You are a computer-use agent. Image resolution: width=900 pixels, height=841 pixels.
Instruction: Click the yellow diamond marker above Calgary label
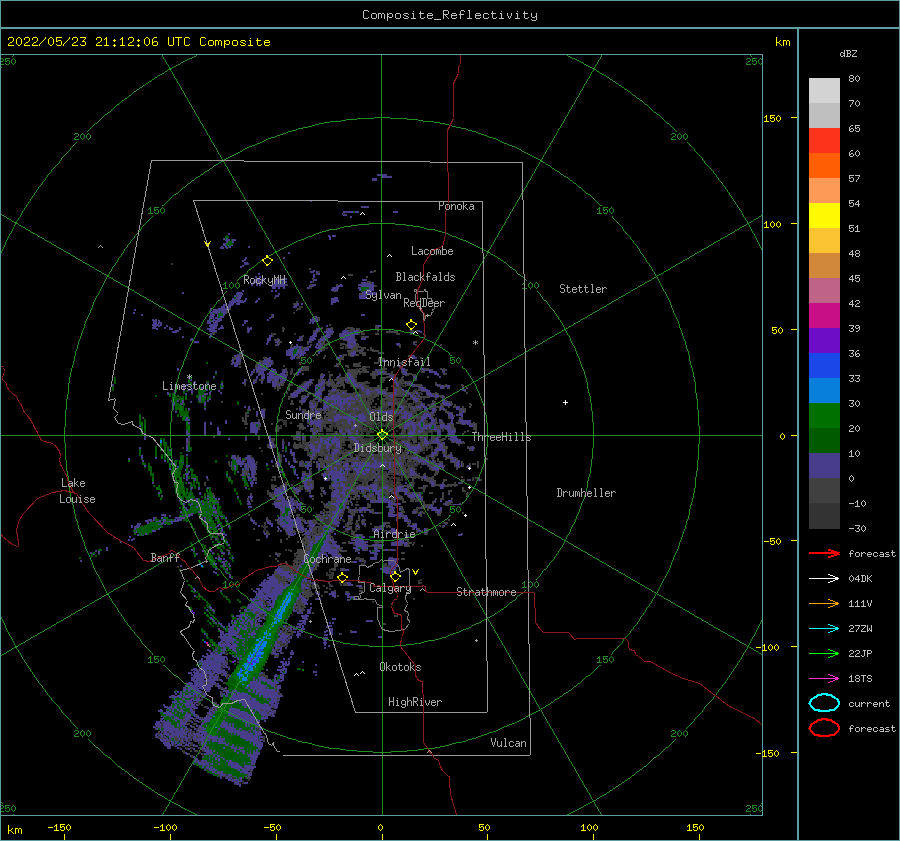click(x=395, y=576)
